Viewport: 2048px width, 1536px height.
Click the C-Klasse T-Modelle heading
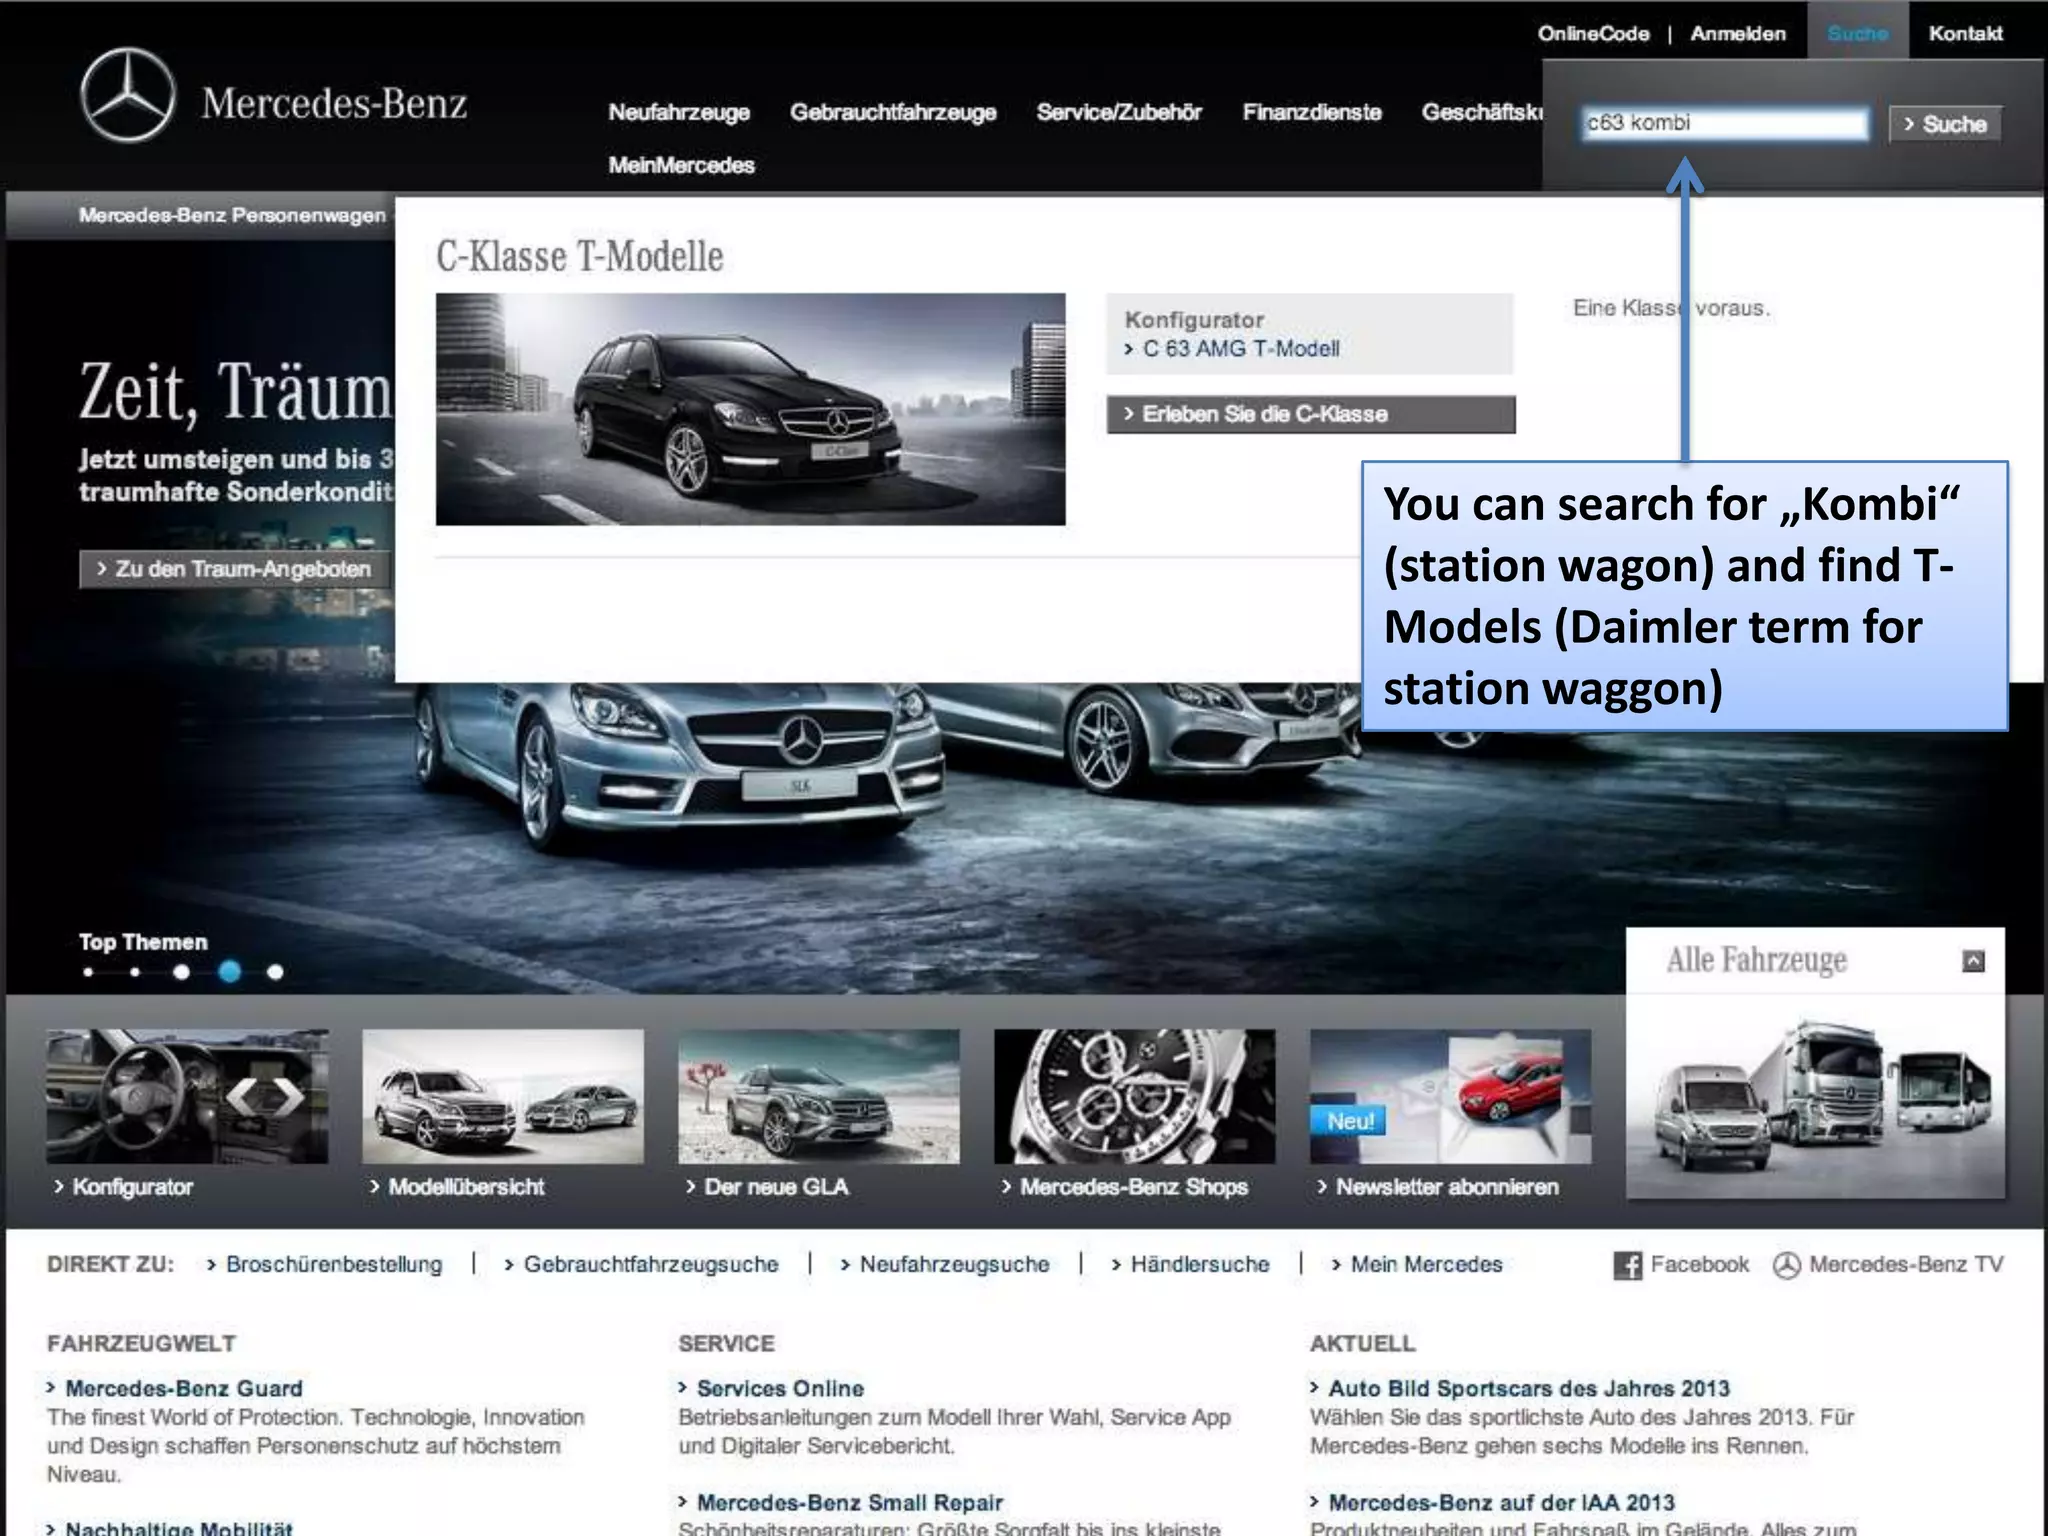pyautogui.click(x=580, y=256)
